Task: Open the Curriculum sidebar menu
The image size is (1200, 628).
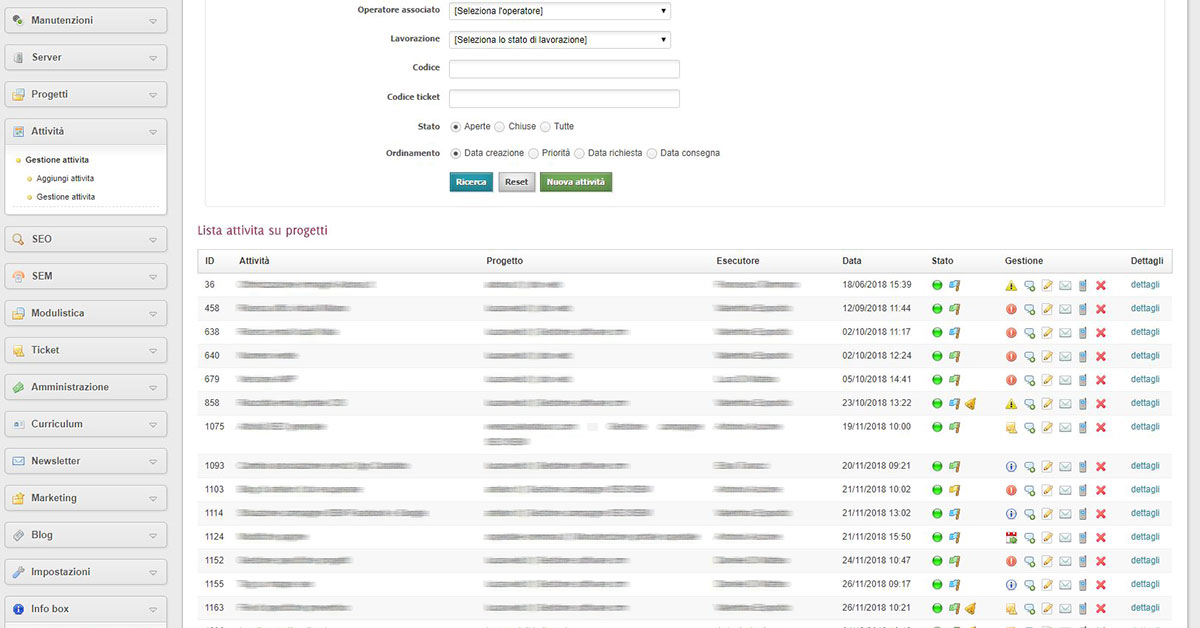Action: tap(86, 424)
